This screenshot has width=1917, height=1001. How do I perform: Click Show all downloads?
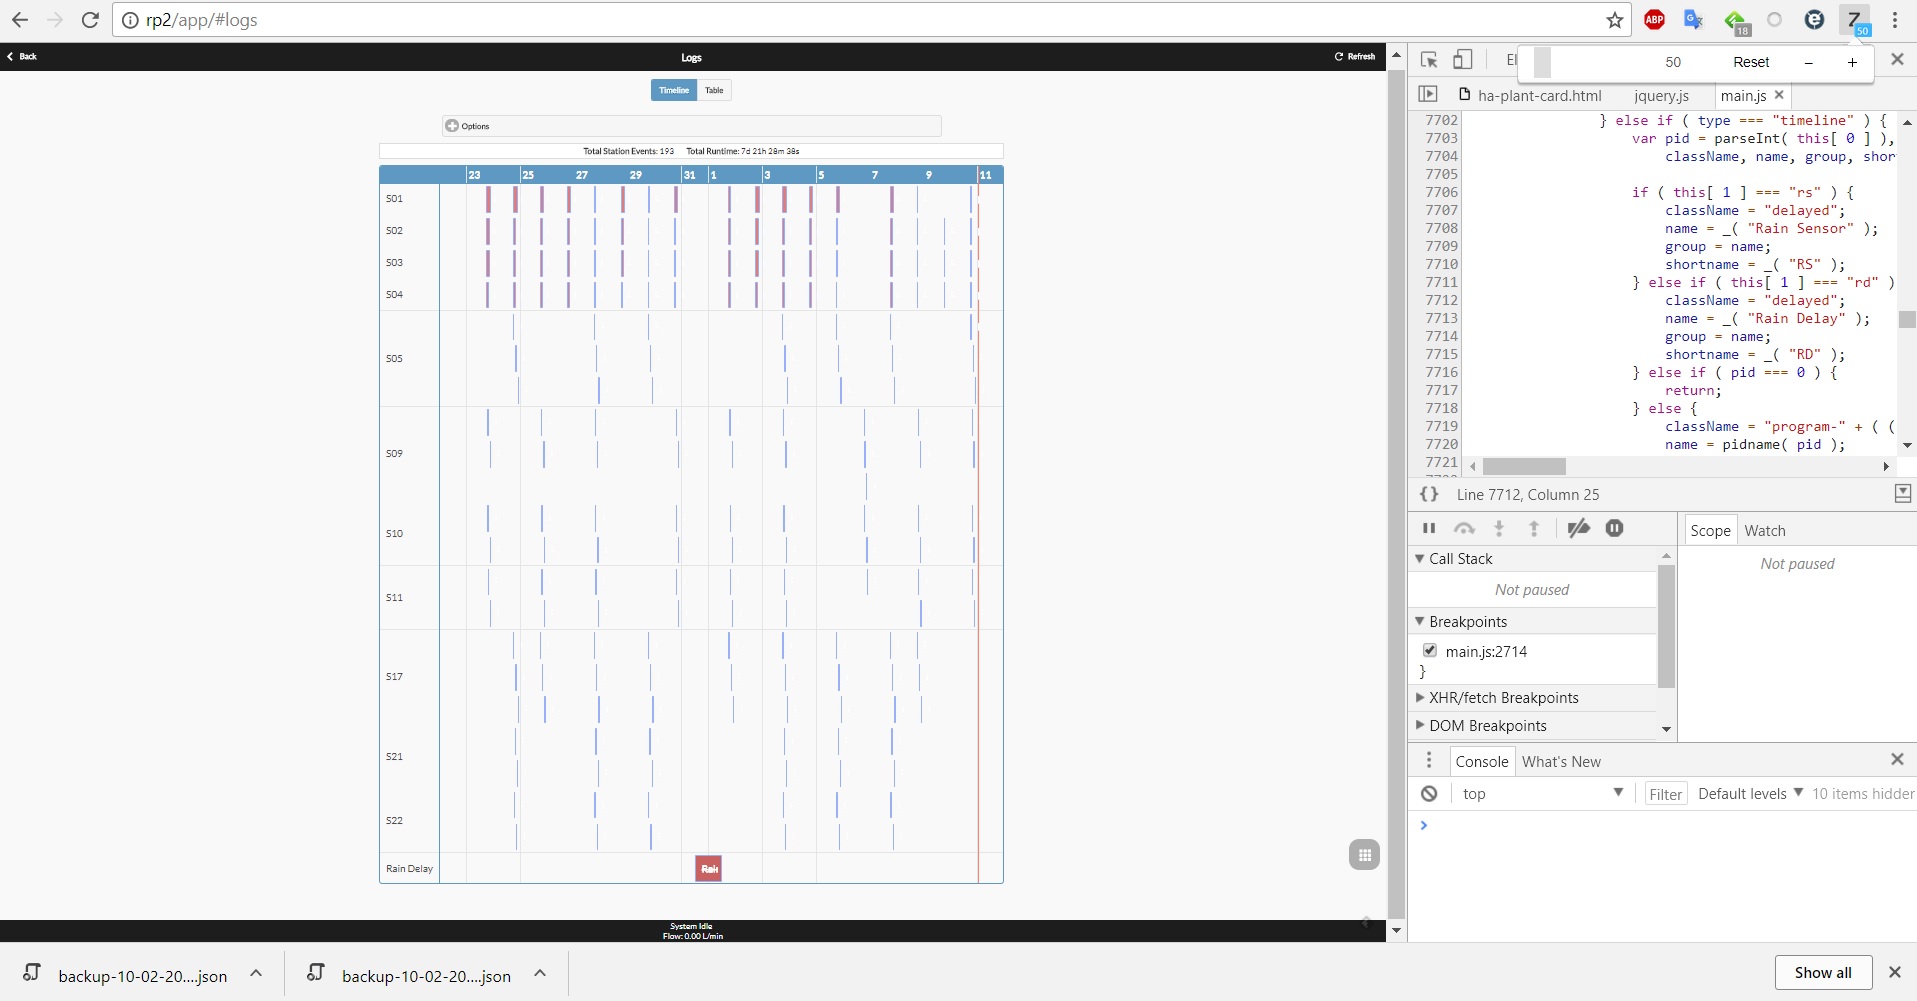click(x=1823, y=972)
